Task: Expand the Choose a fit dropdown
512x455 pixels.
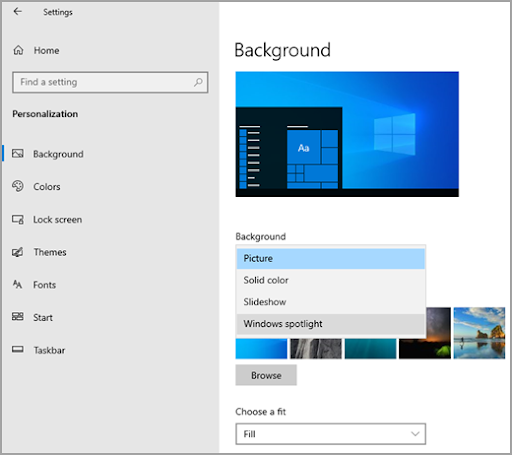Action: (331, 434)
